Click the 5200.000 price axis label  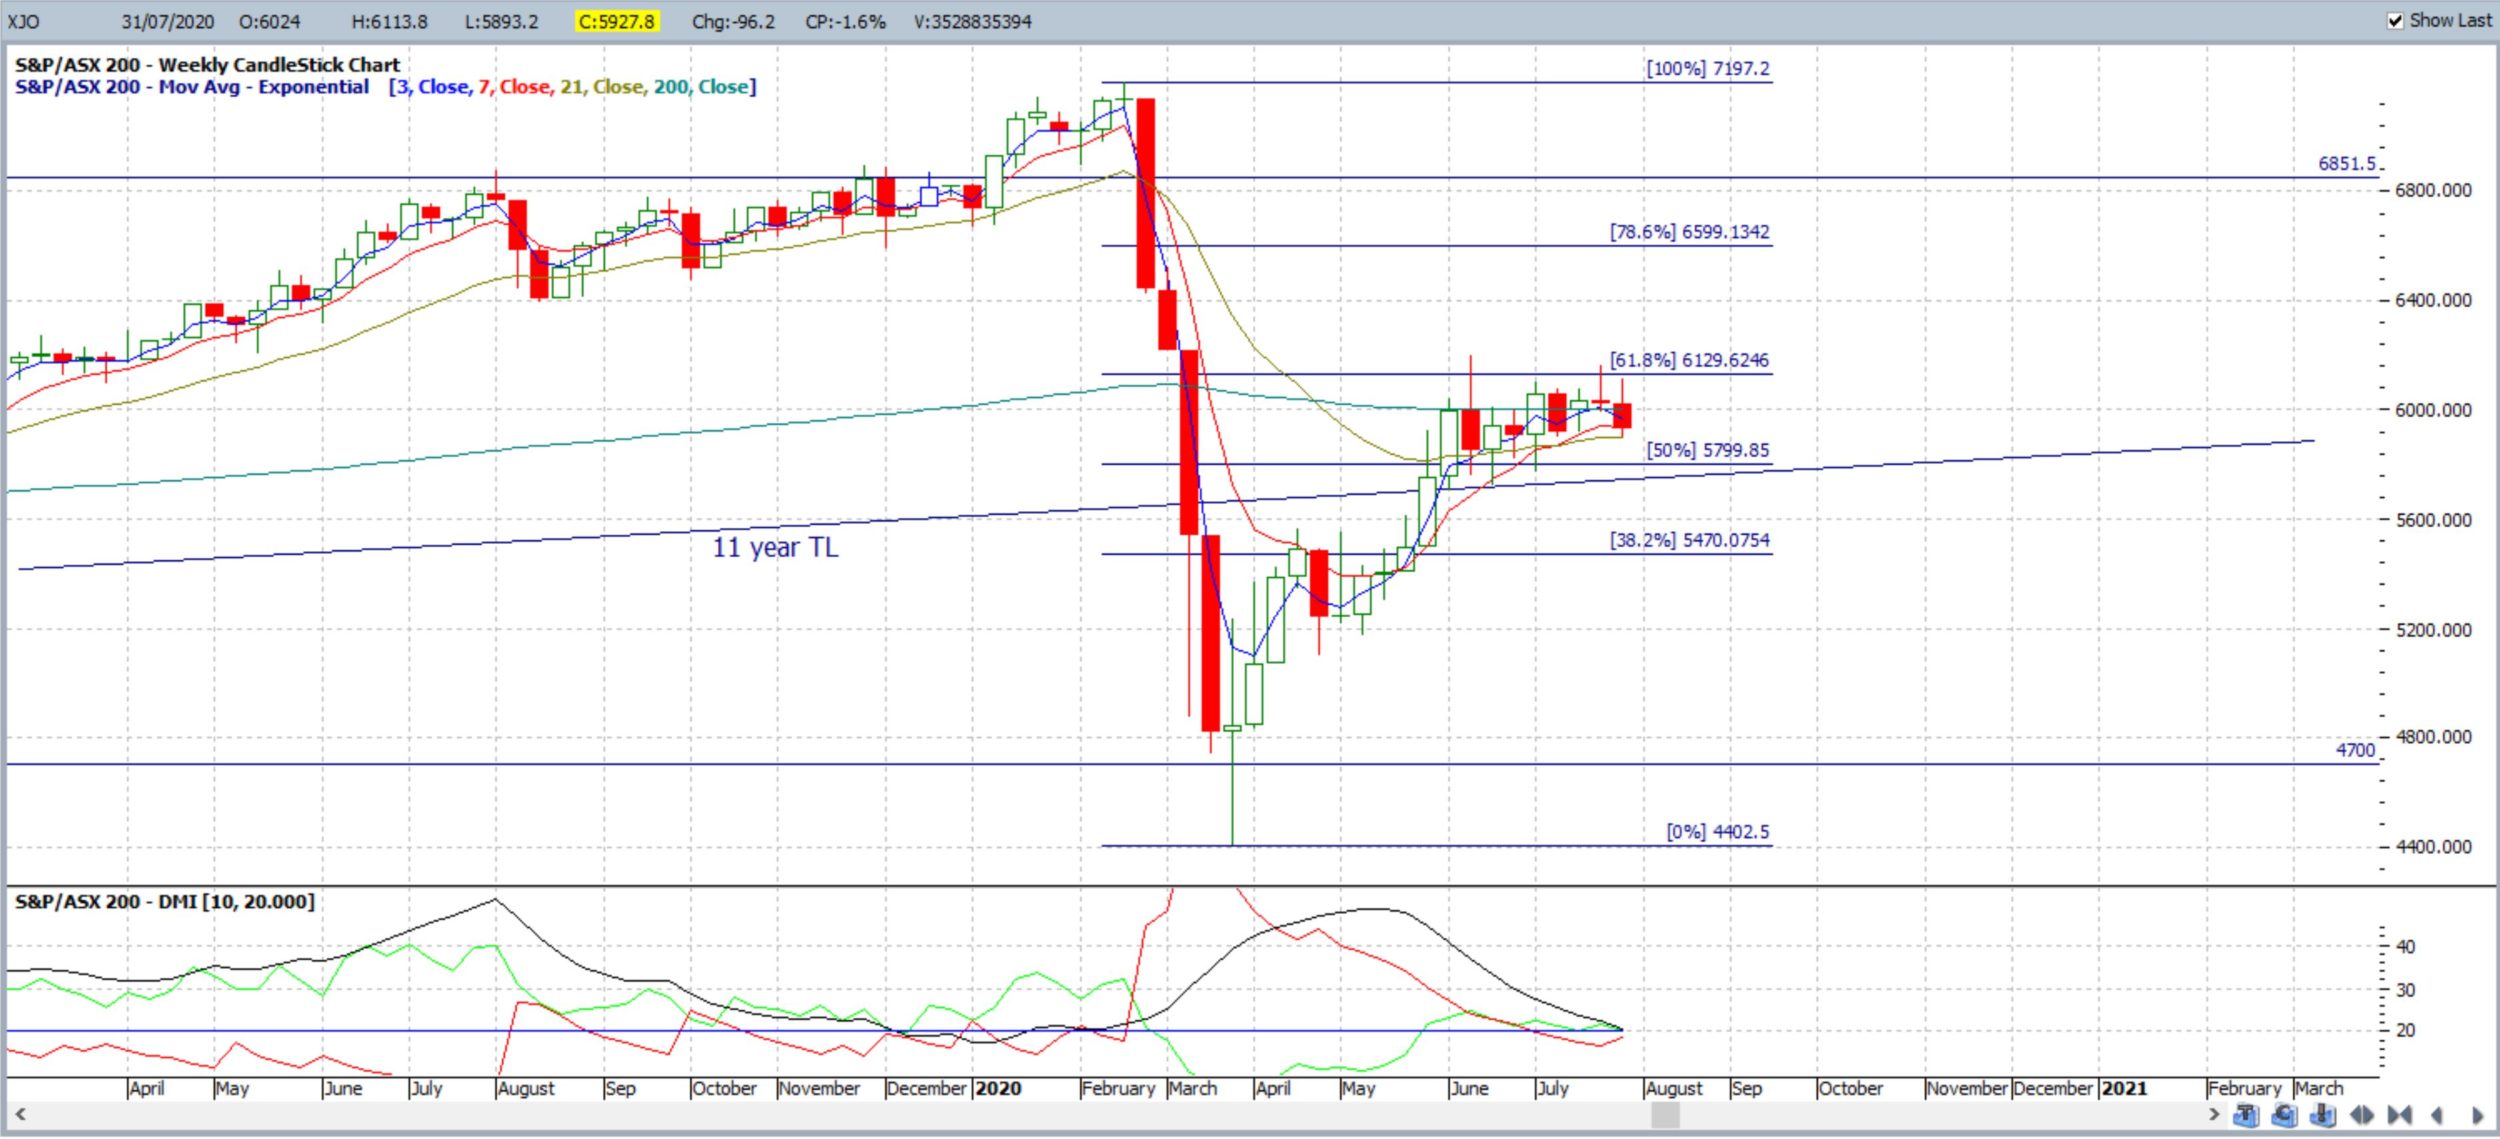2433,629
